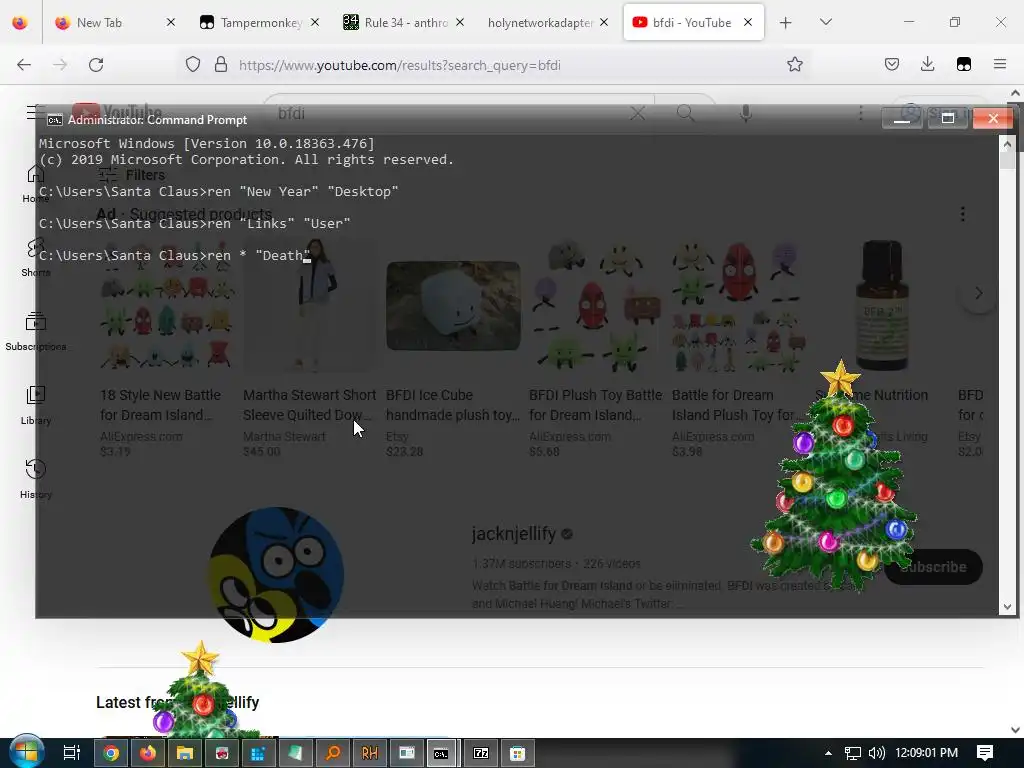Screen dimensions: 1024x768
Task: Click the blue grid tiles taskbar icon
Action: click(x=258, y=753)
